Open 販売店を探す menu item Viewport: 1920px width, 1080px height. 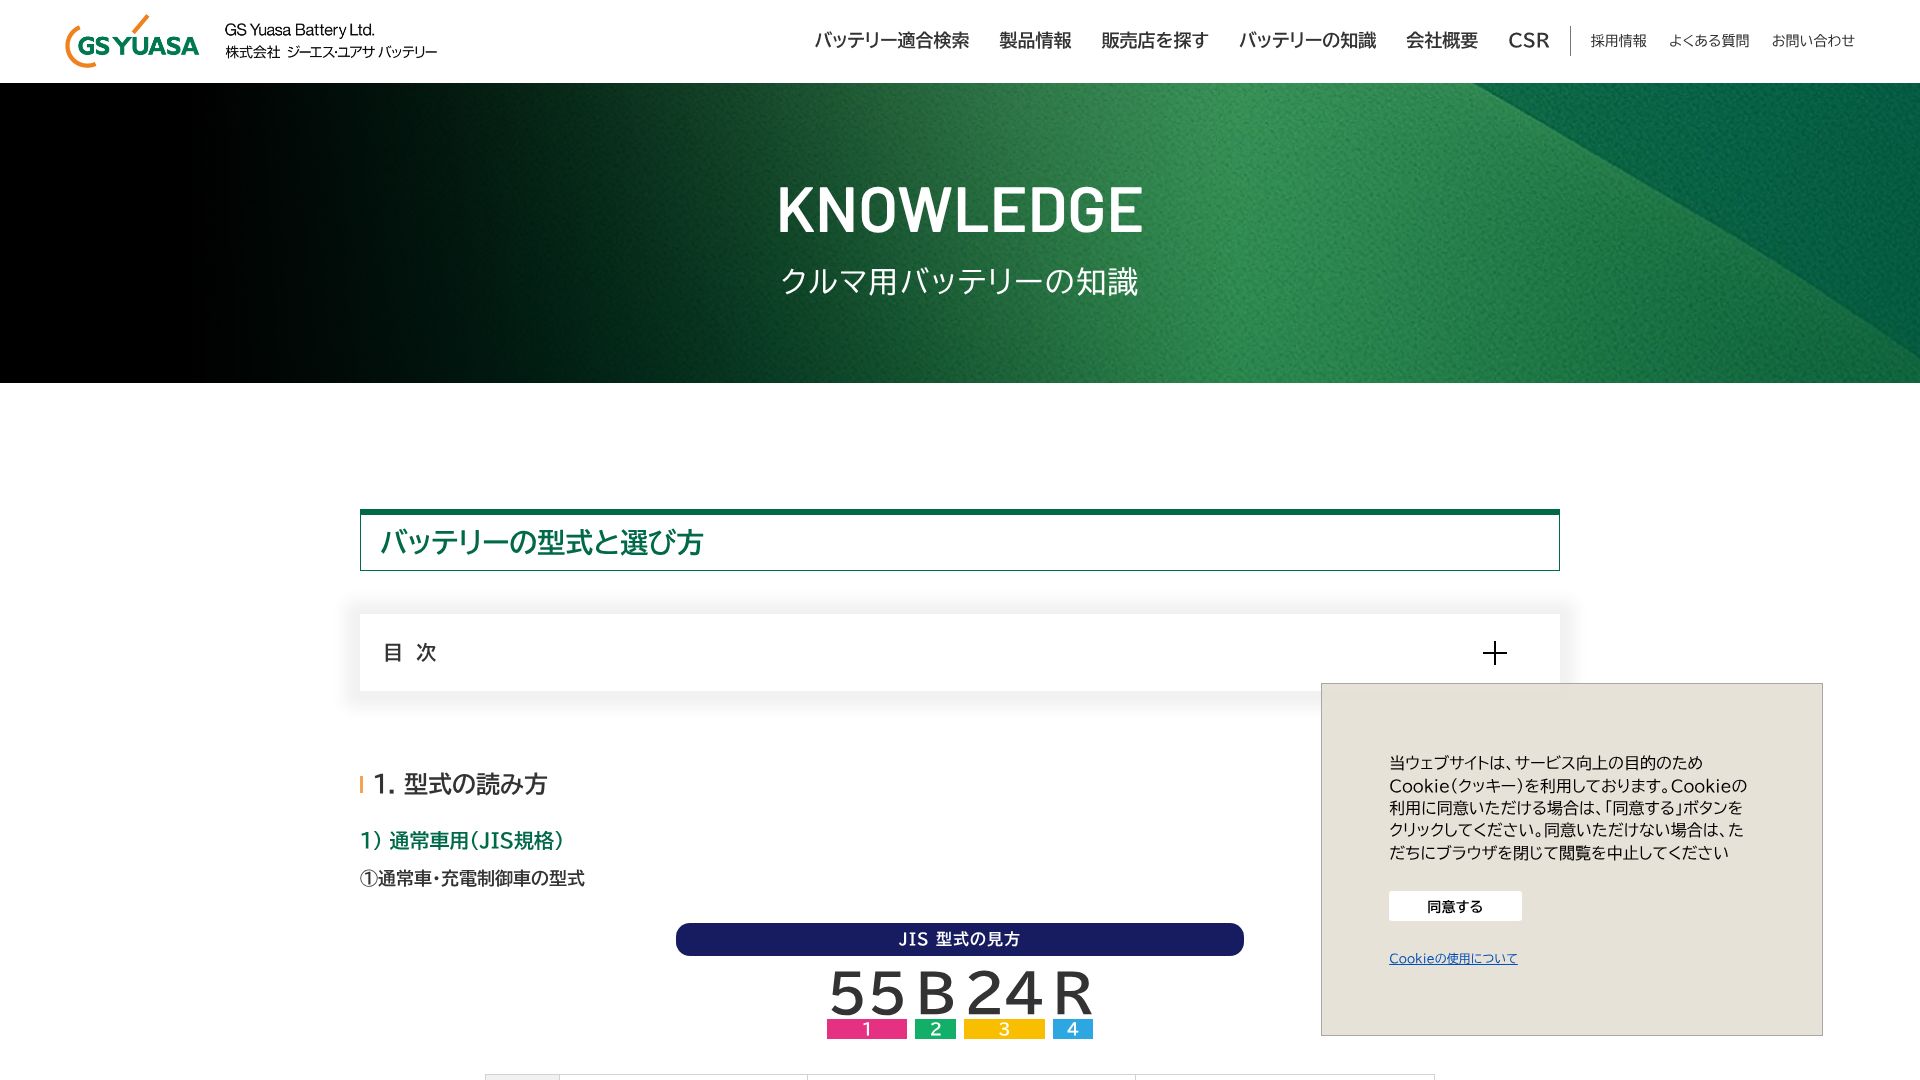tap(1155, 41)
